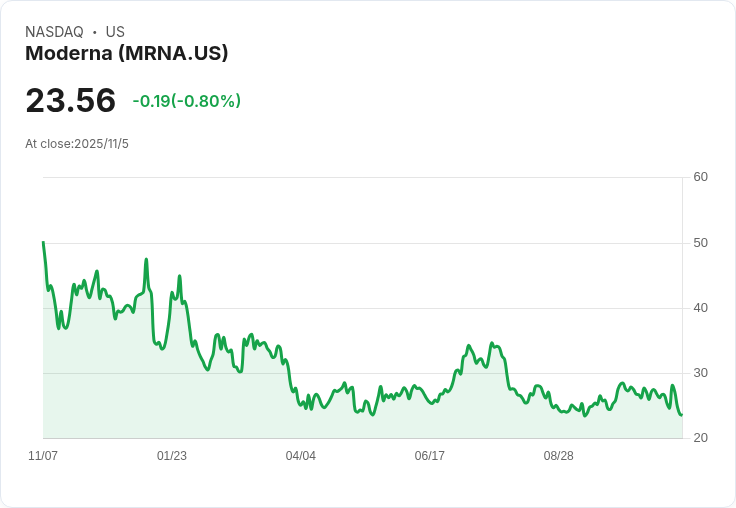The width and height of the screenshot is (736, 508).
Task: Click the 20 y-axis label
Action: (x=700, y=438)
